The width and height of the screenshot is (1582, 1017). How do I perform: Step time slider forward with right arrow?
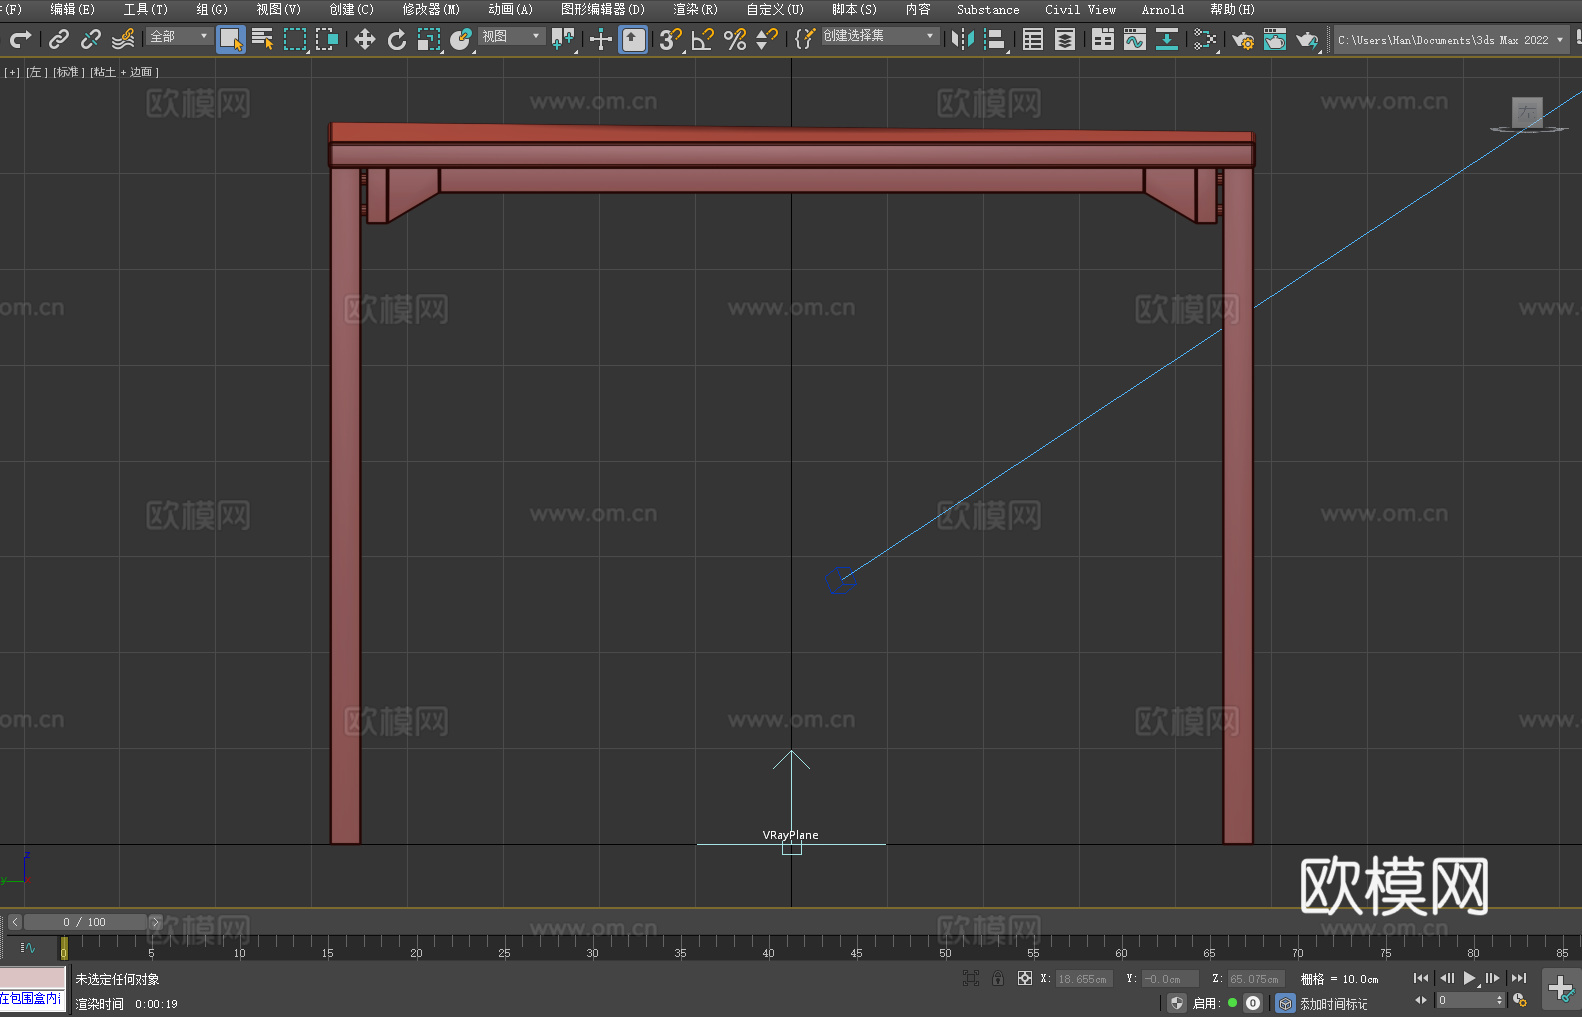[x=155, y=922]
